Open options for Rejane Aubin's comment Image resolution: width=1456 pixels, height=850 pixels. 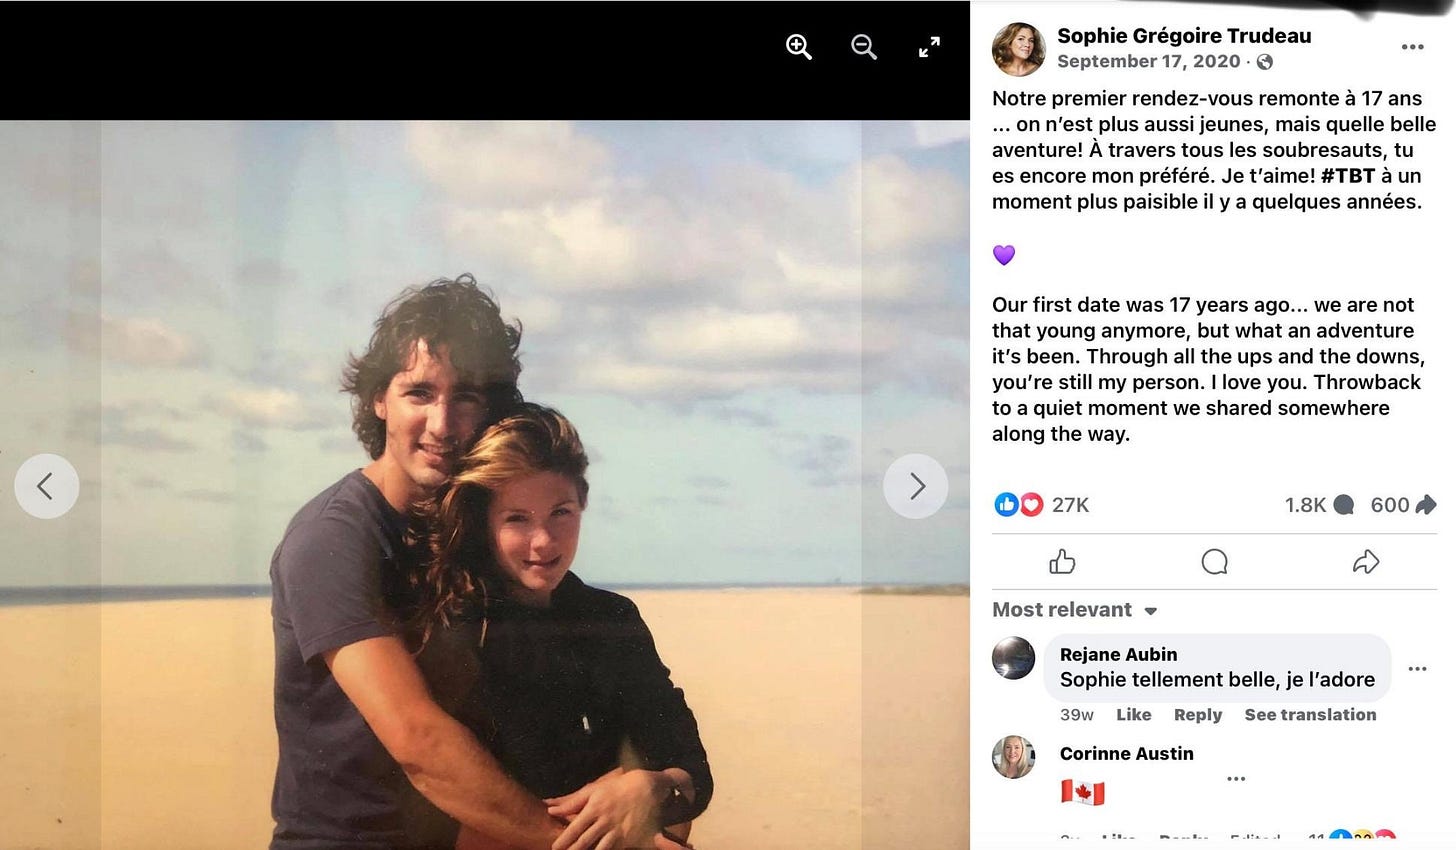[x=1417, y=669]
